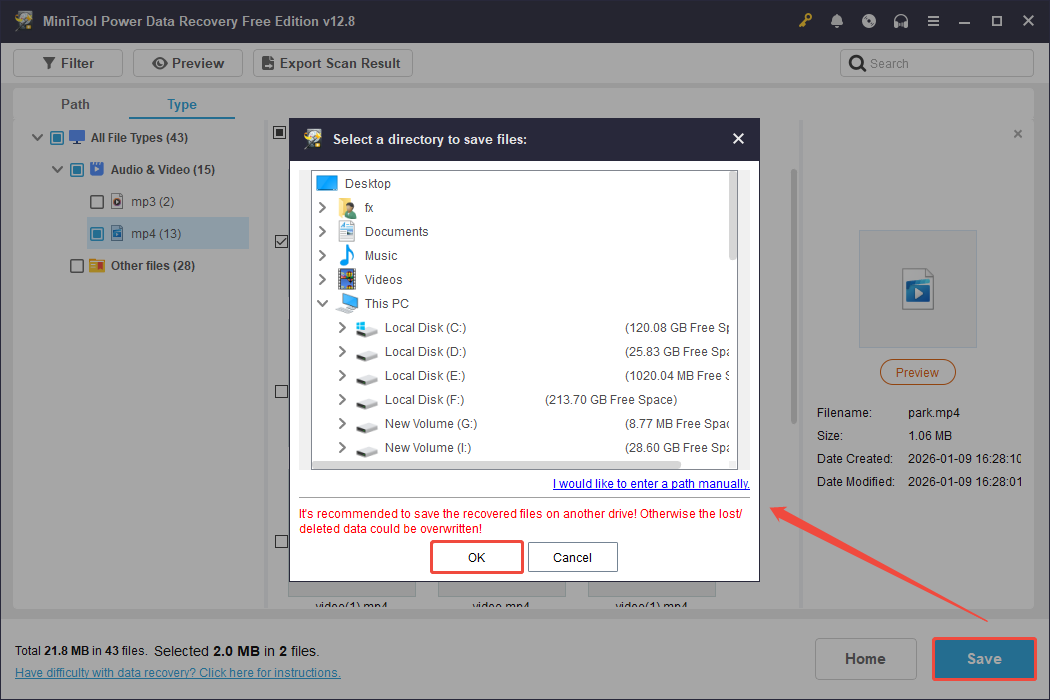The image size is (1050, 700).
Task: Collapse the Audio & Video tree node
Action: click(x=57, y=169)
